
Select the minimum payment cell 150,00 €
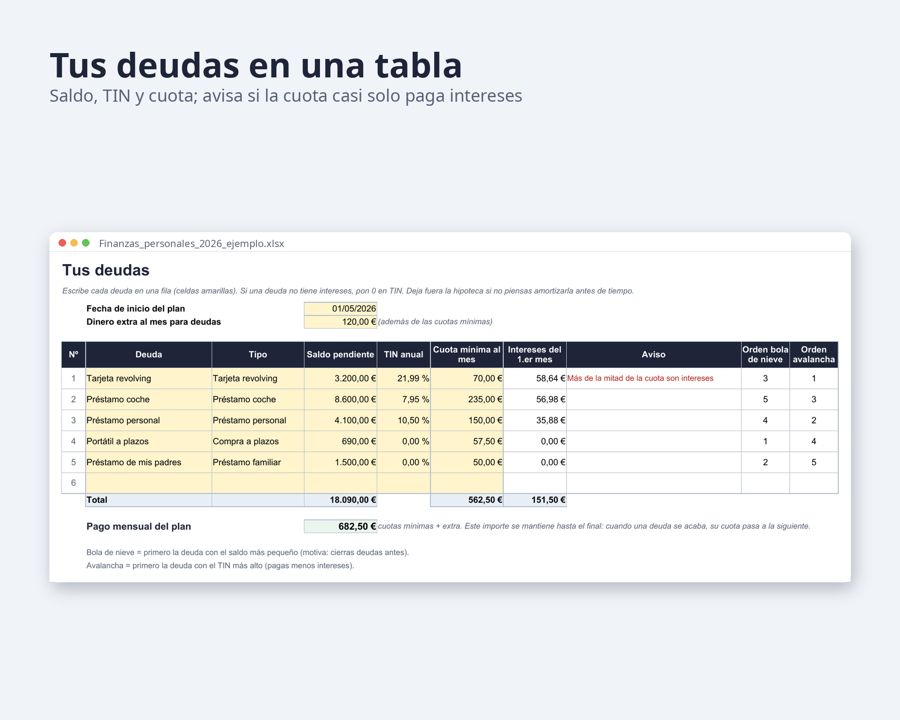[467, 420]
